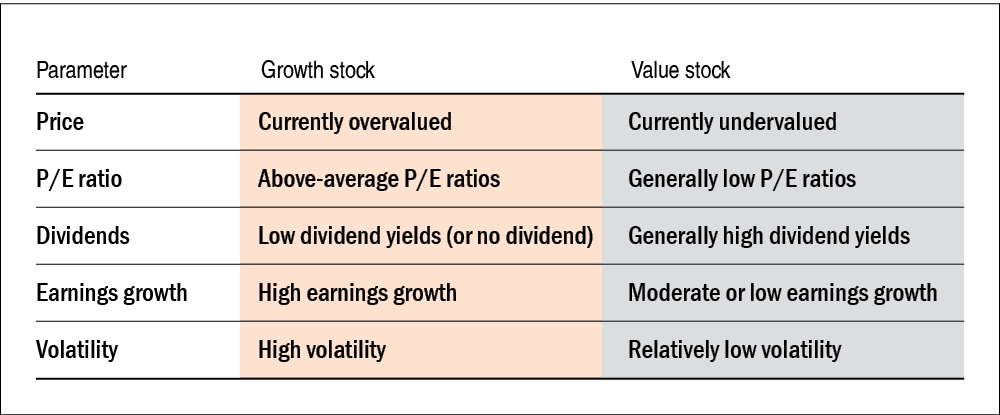This screenshot has height=415, width=1000.
Task: Select the 'Relatively low volatility' cell
Action: (735, 350)
